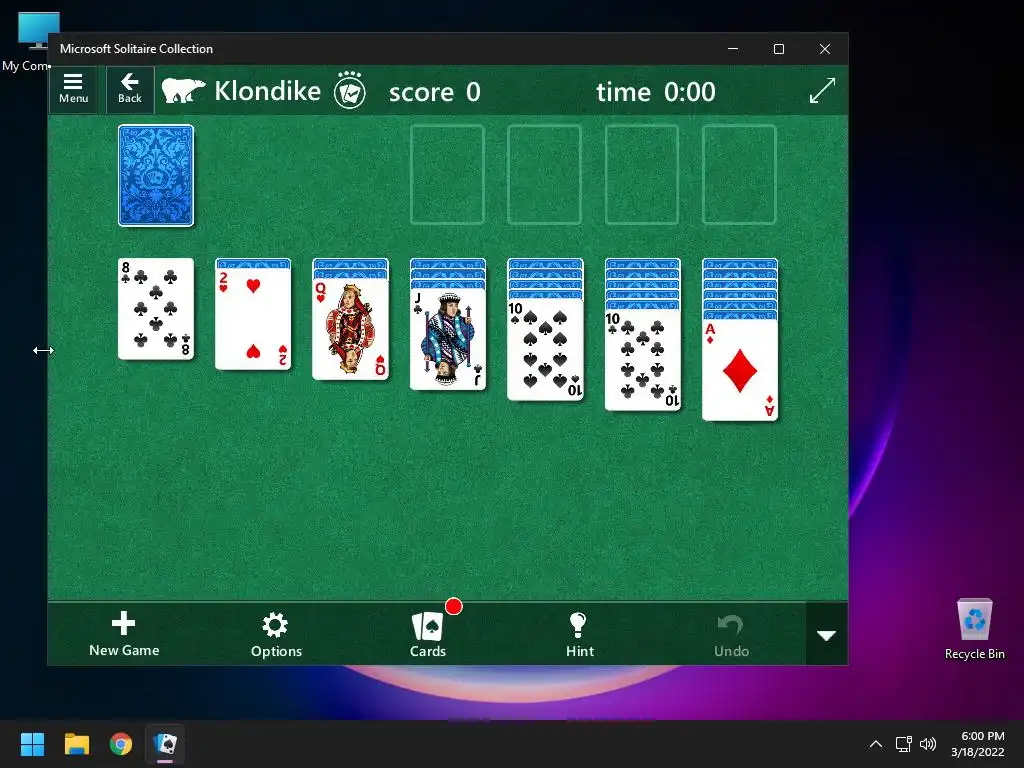Show hidden system tray icons
Screen dimensions: 1024x768
pos(876,744)
